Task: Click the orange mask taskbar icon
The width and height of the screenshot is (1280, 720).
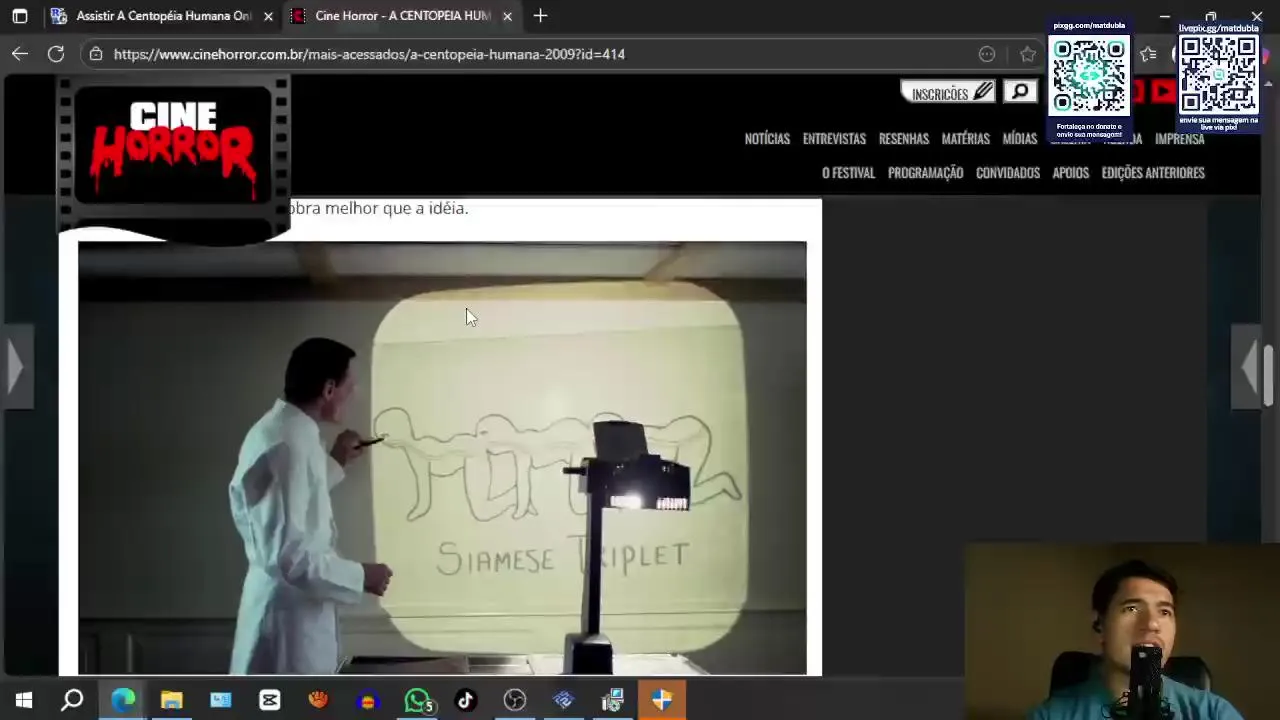Action: point(319,700)
